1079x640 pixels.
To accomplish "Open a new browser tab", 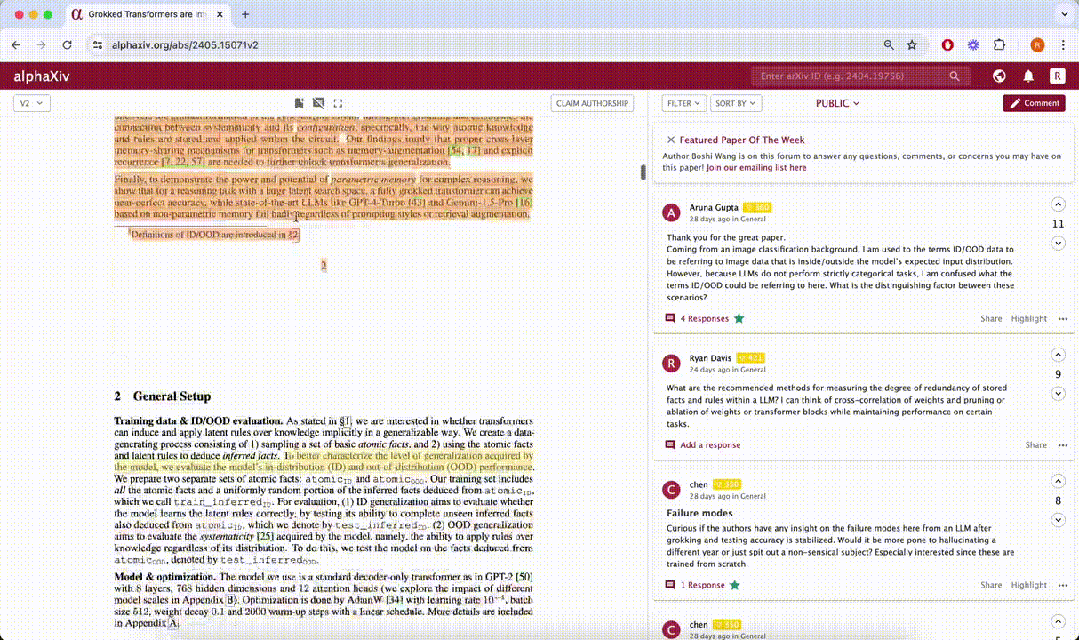I will [x=246, y=15].
